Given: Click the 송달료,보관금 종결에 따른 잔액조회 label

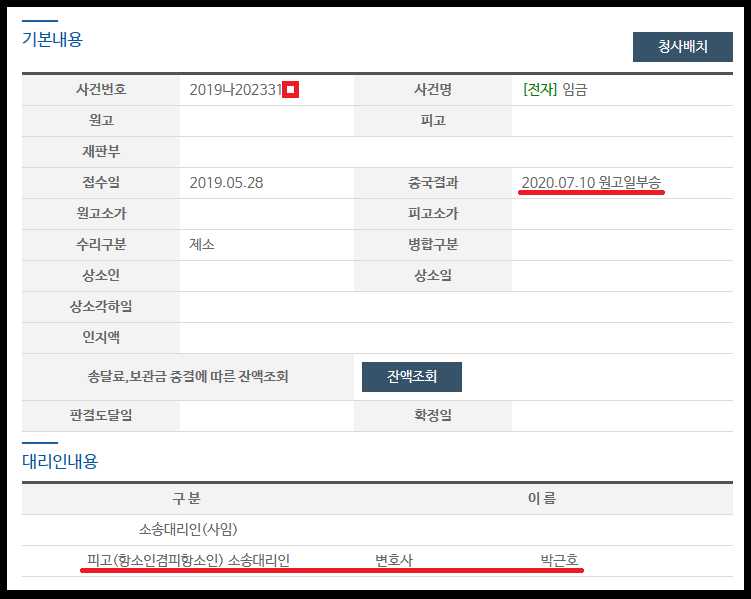Looking at the screenshot, I should tap(188, 377).
